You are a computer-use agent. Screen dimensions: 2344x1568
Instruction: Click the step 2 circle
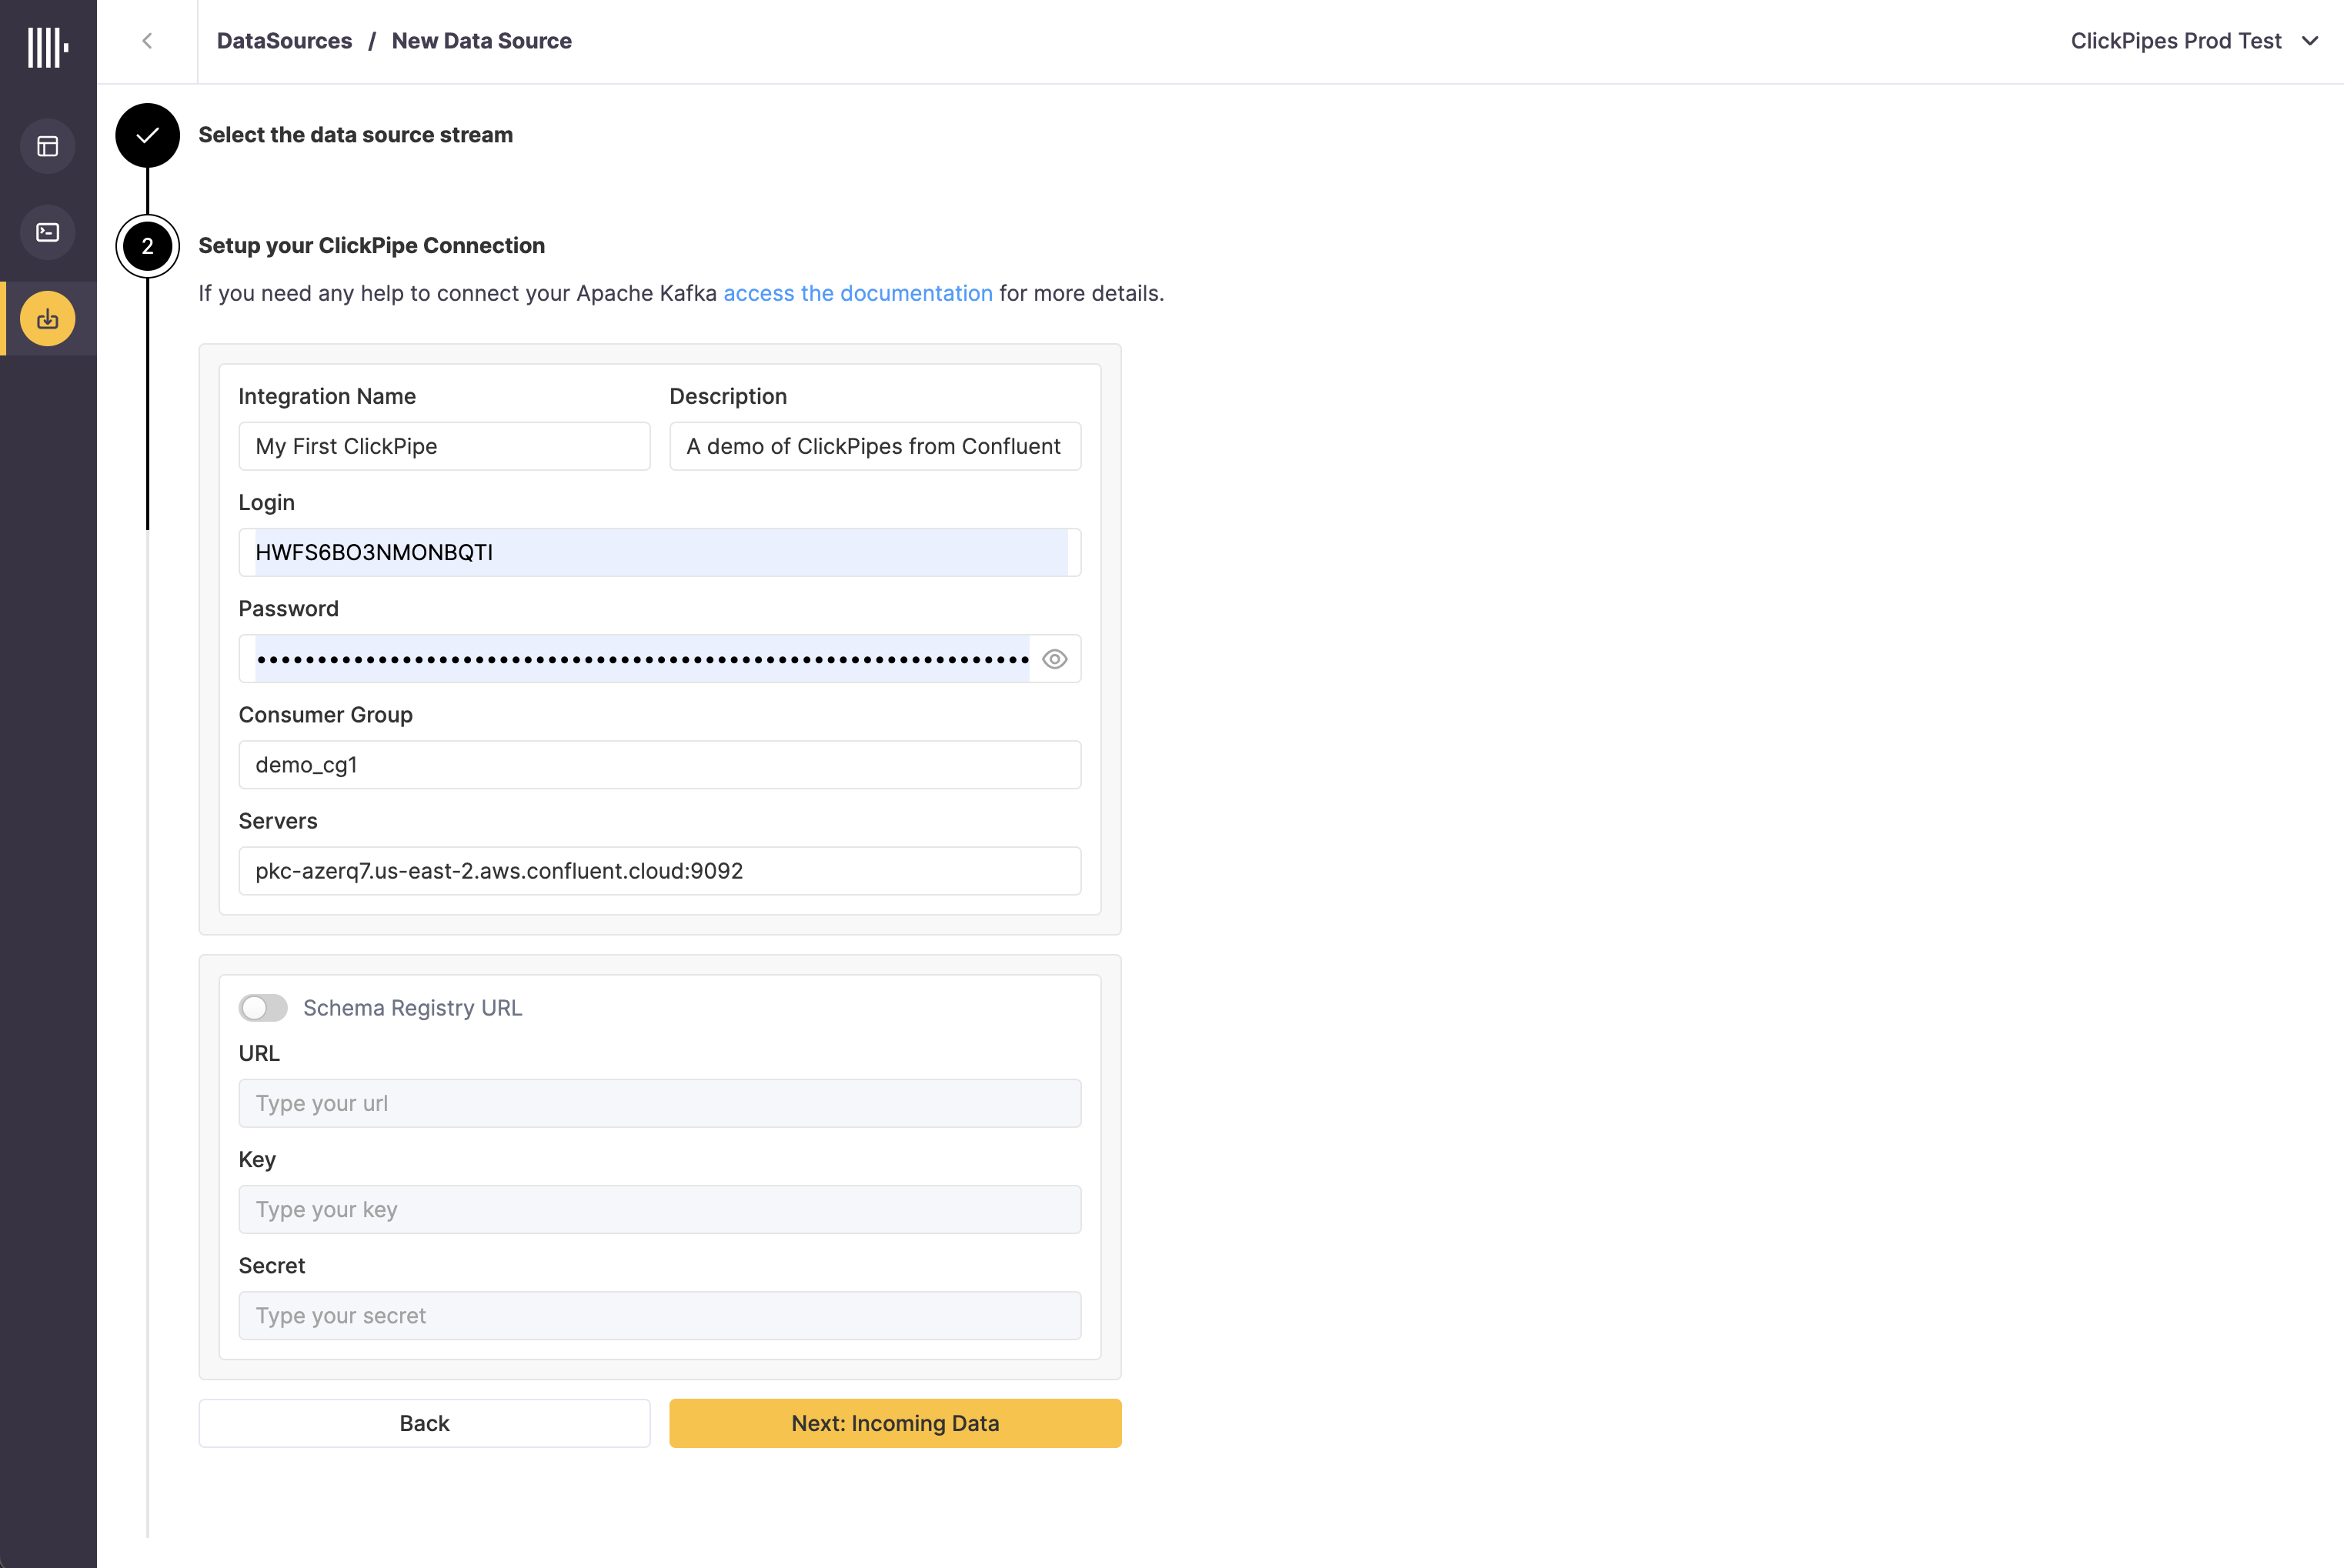click(147, 246)
